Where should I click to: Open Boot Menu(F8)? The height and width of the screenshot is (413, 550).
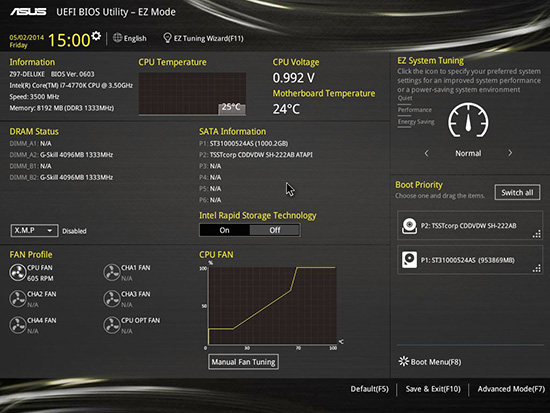(x=430, y=361)
